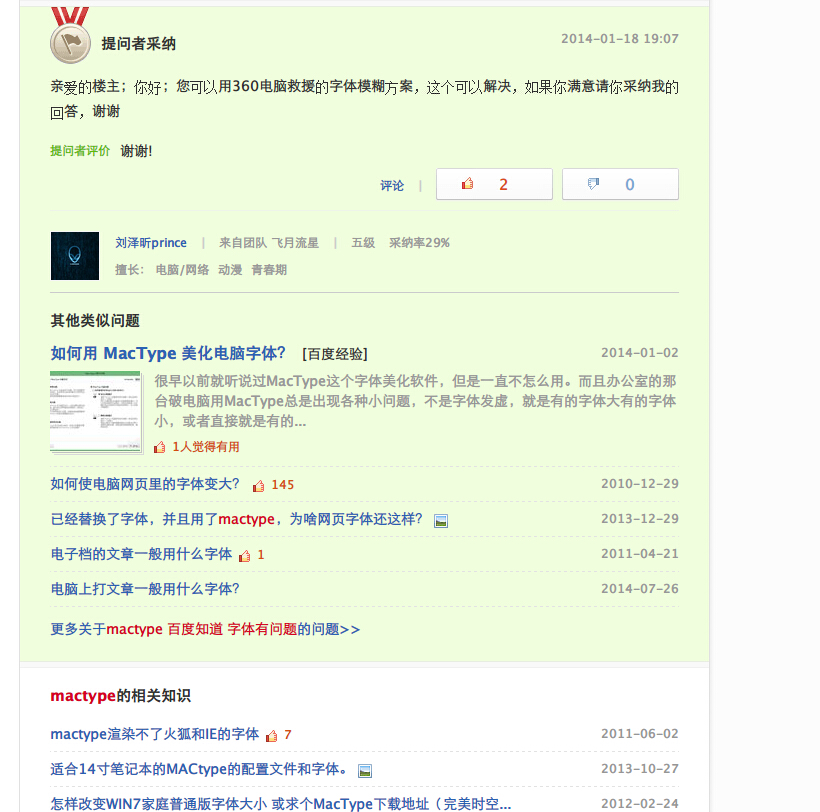Select the 动漫 expertise tag
This screenshot has height=812, width=820.
click(230, 270)
